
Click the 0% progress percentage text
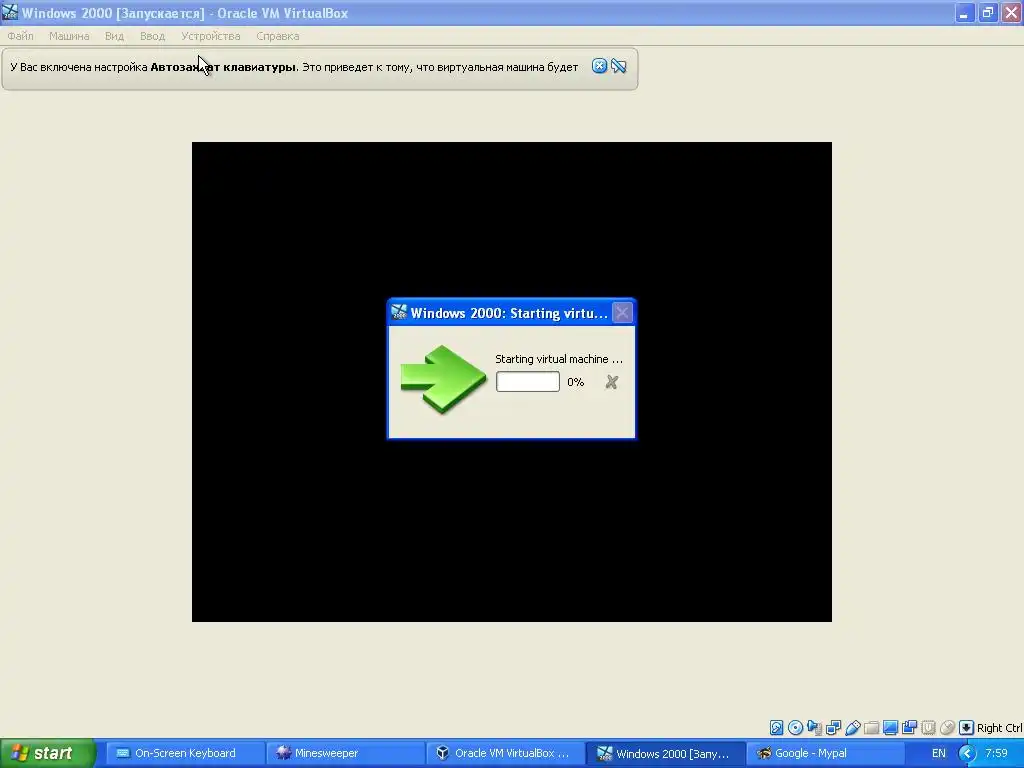coord(575,382)
